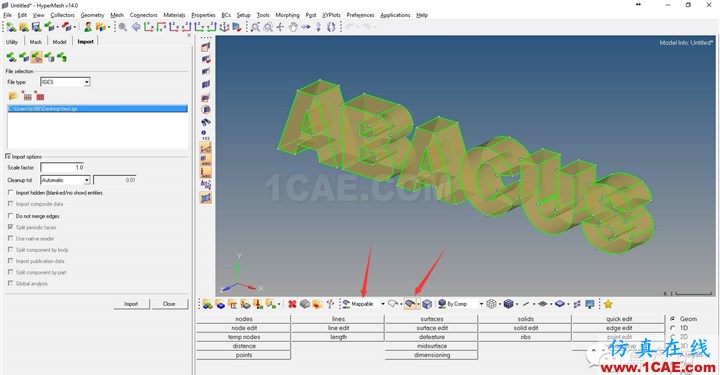Screen dimensions: 720x375
Task: Click the zoom magnifier toolbar icon
Action: click(123, 27)
